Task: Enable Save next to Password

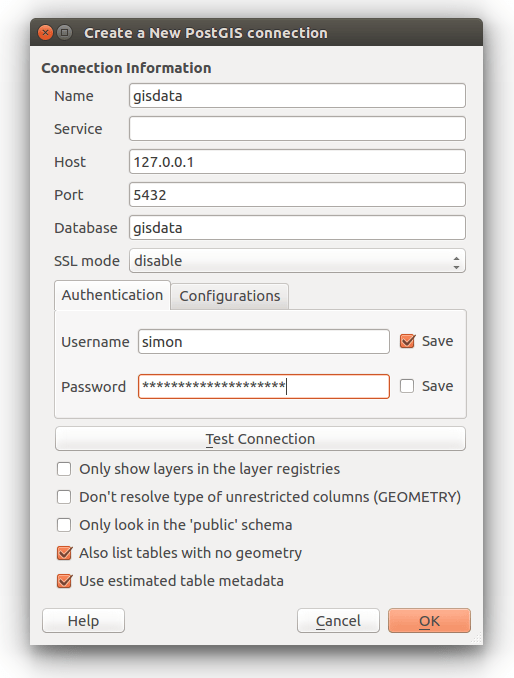Action: coord(407,386)
